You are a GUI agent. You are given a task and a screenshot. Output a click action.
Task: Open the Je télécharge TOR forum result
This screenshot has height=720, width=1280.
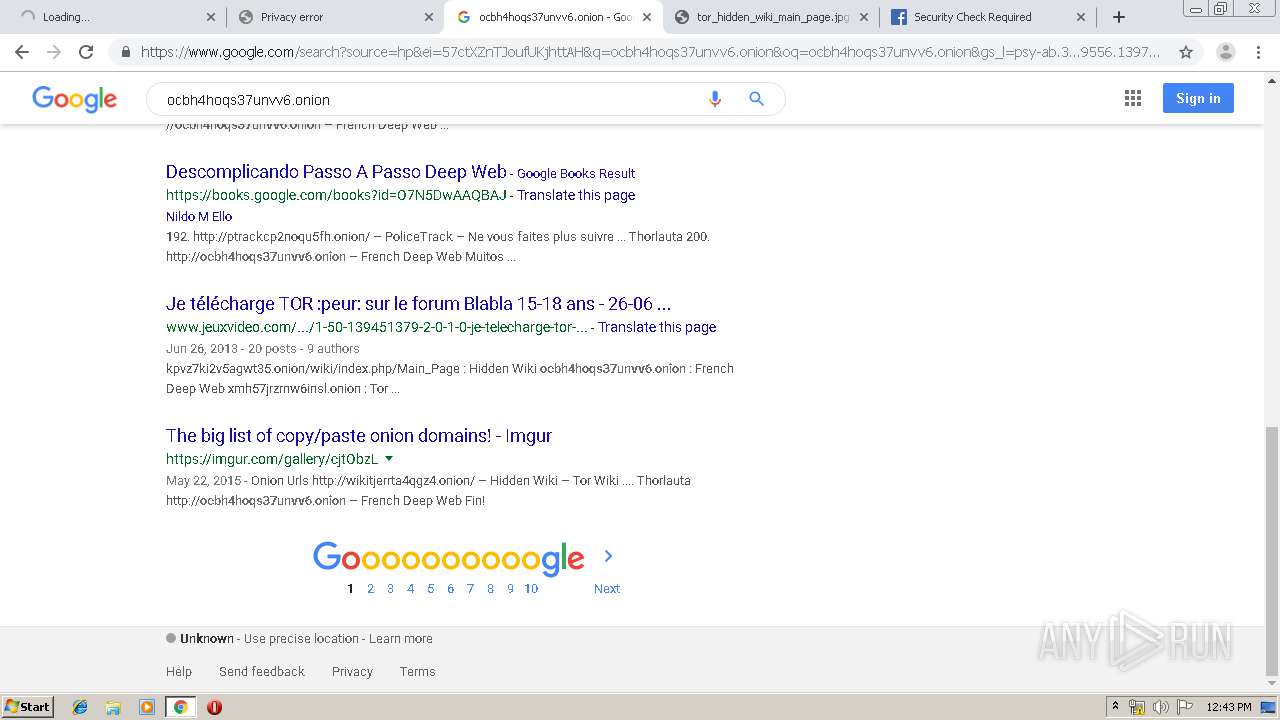pos(418,304)
